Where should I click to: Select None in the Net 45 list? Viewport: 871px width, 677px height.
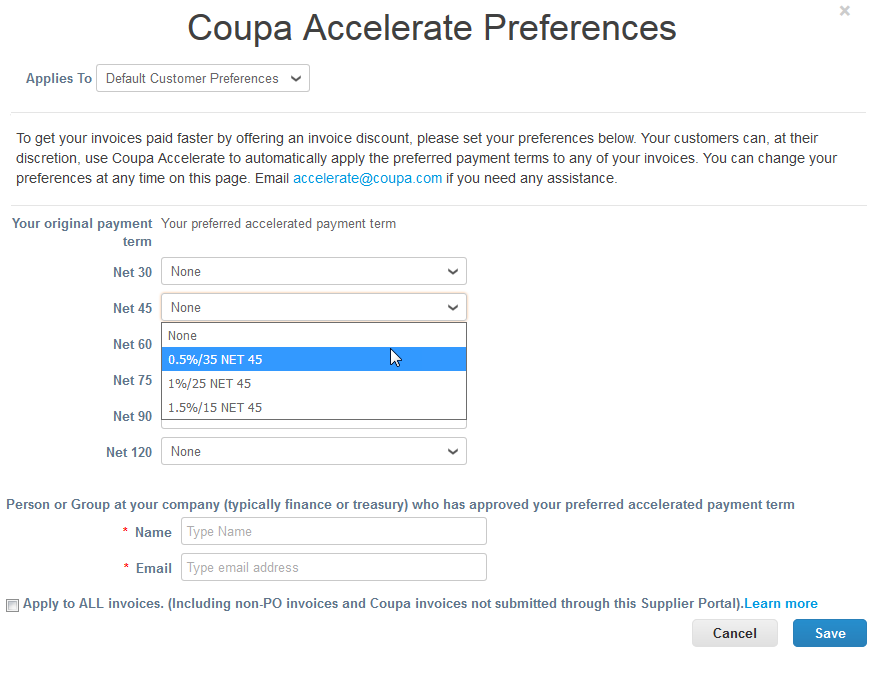coord(314,335)
